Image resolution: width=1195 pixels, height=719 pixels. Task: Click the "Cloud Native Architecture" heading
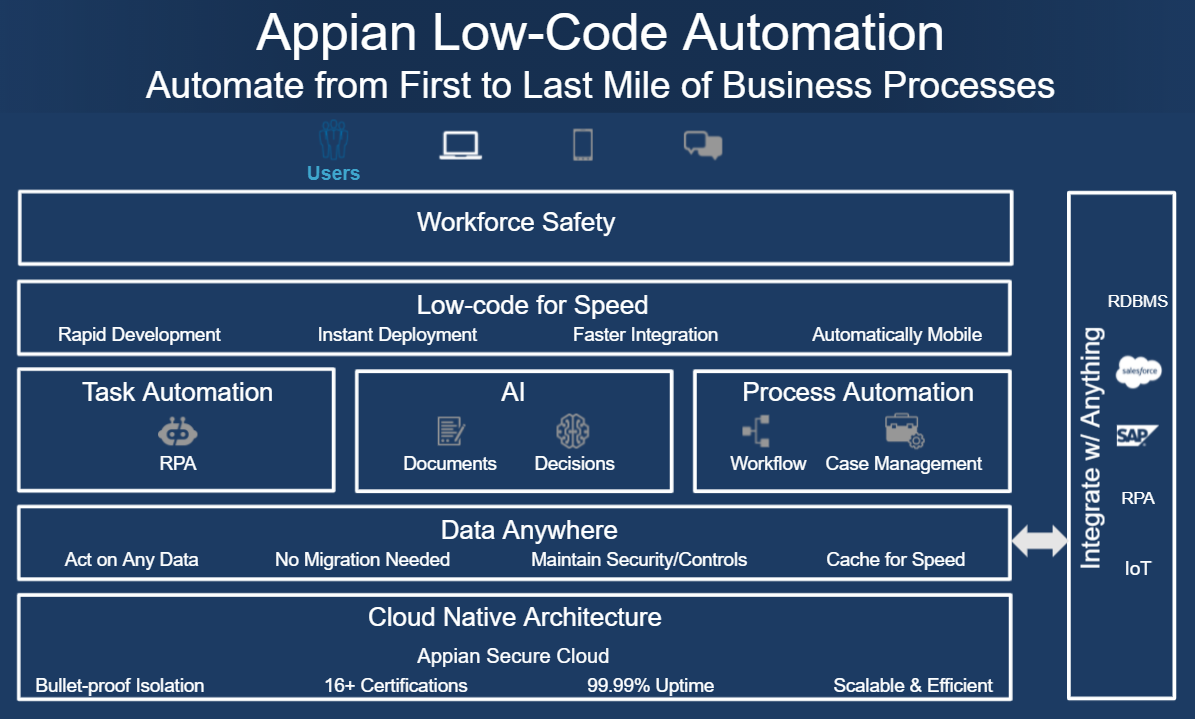click(515, 617)
